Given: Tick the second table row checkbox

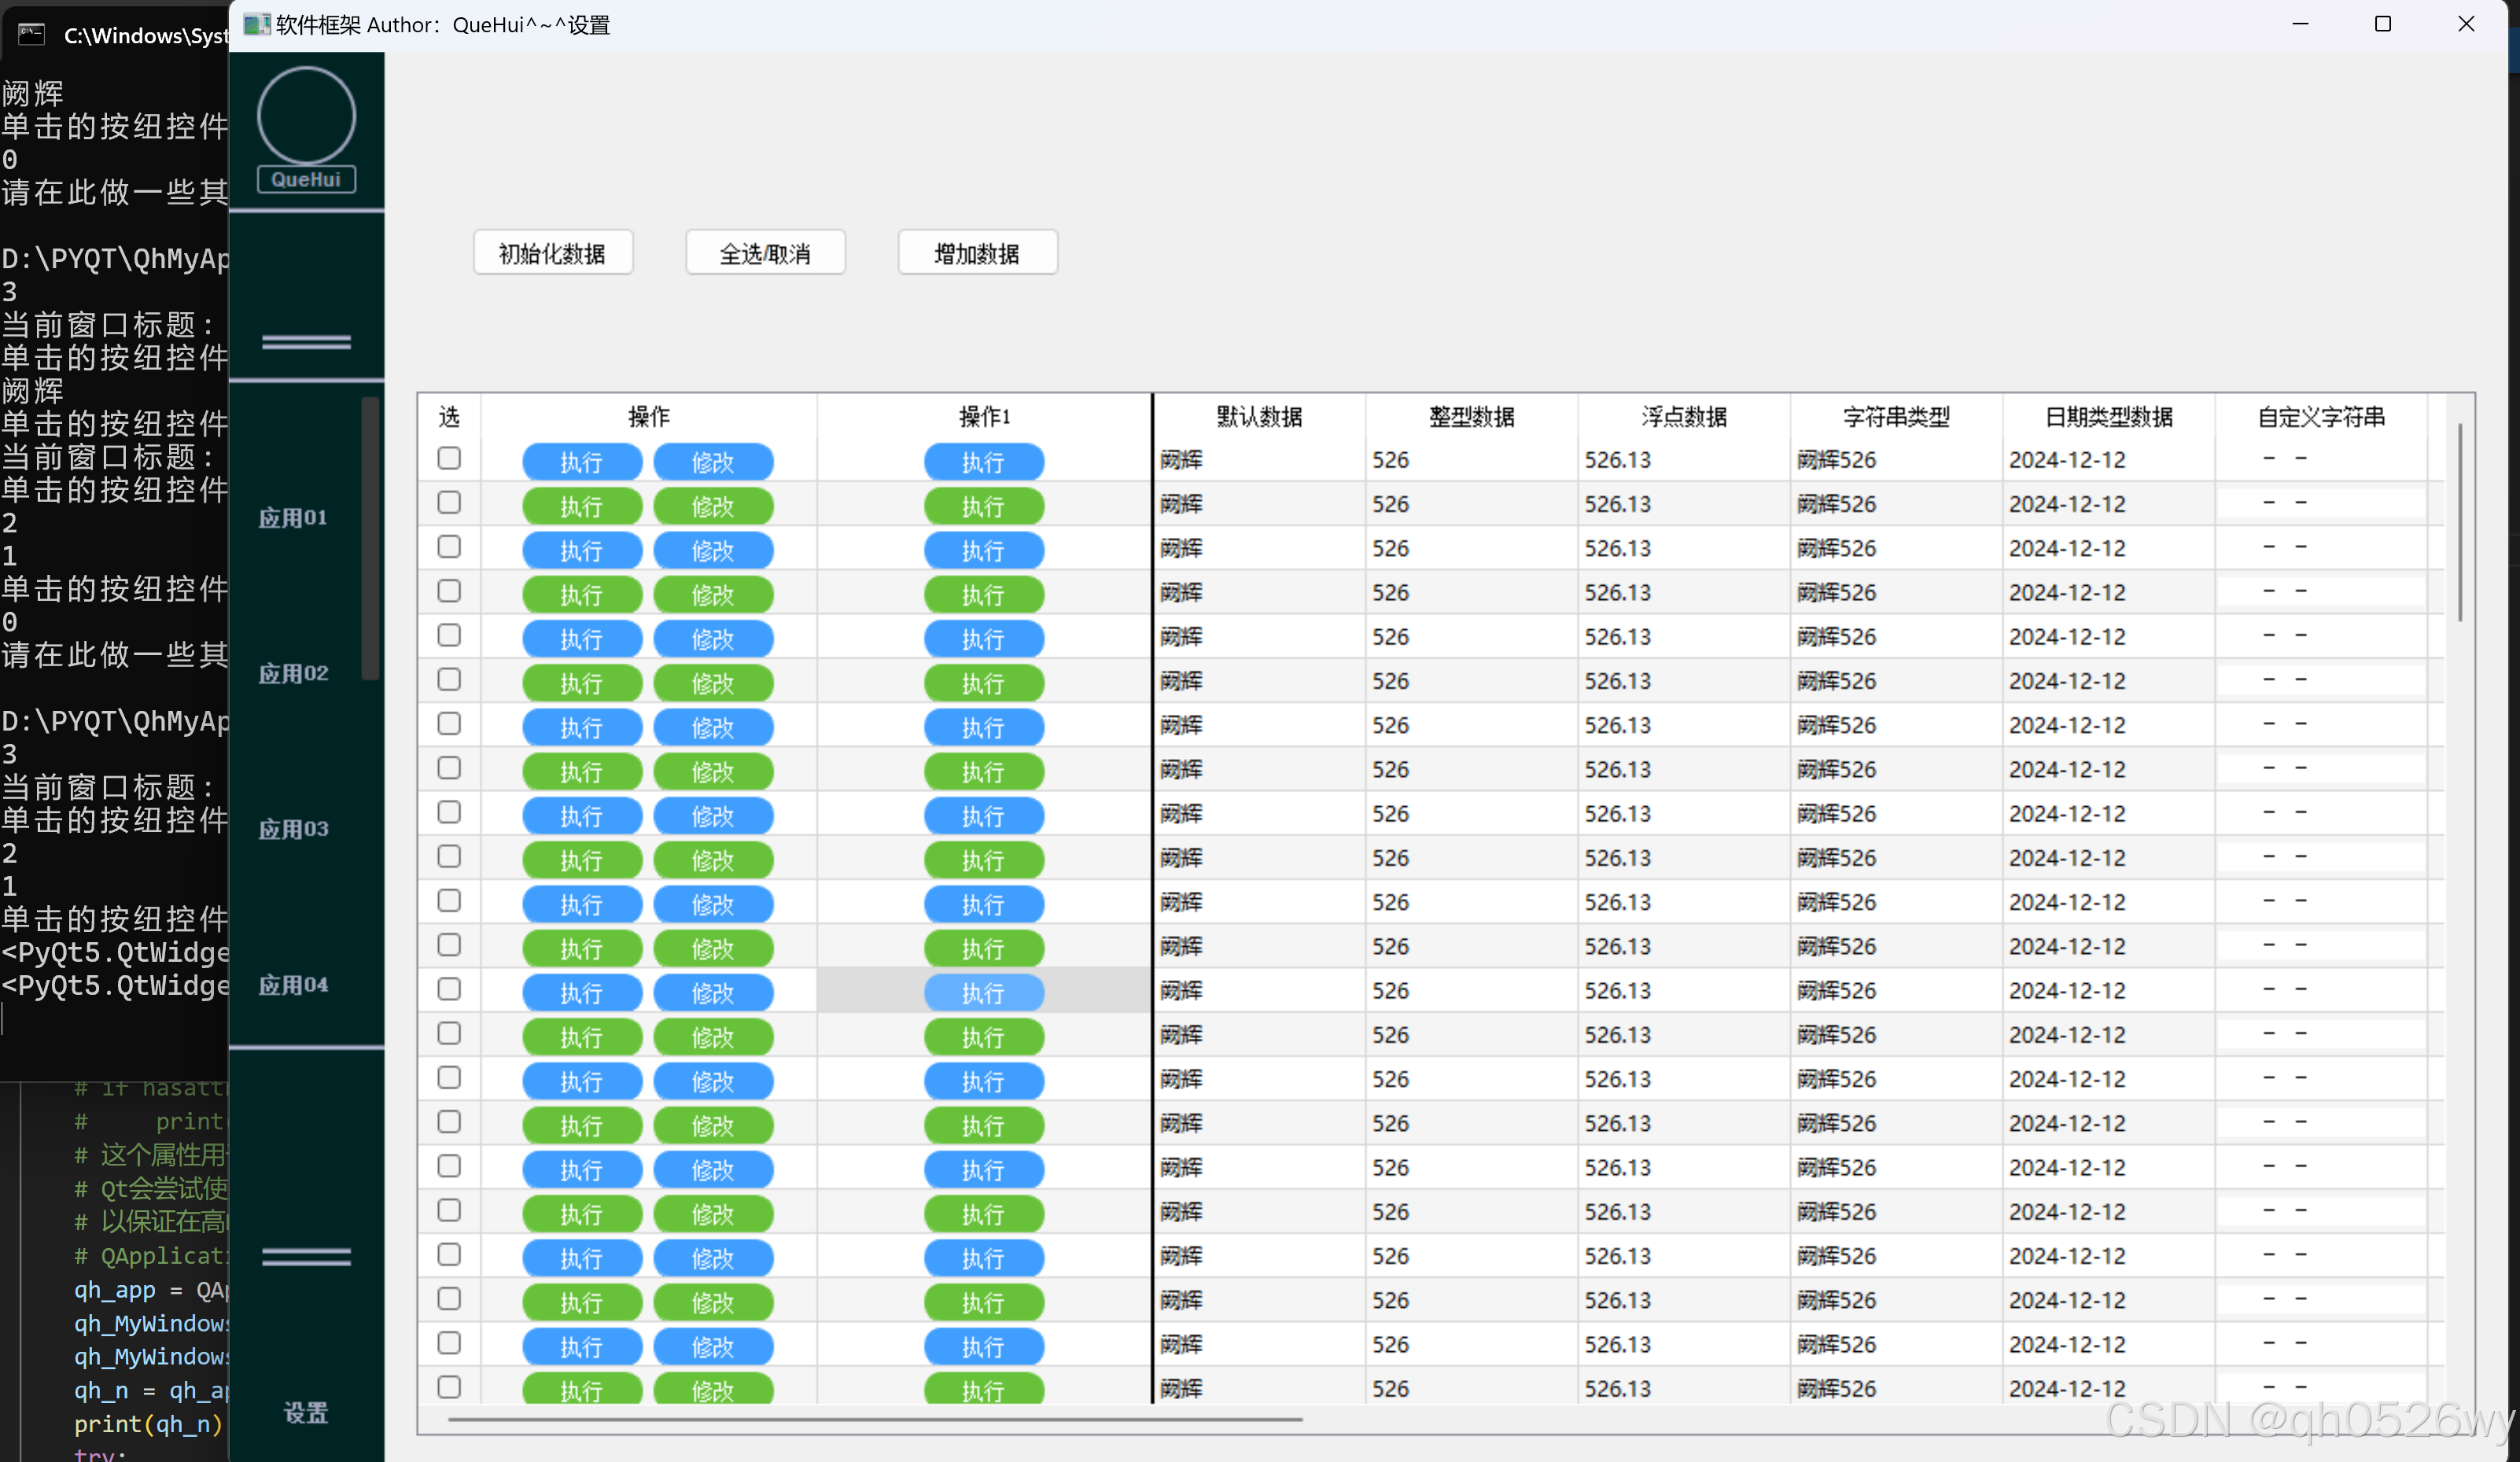Looking at the screenshot, I should 449,503.
